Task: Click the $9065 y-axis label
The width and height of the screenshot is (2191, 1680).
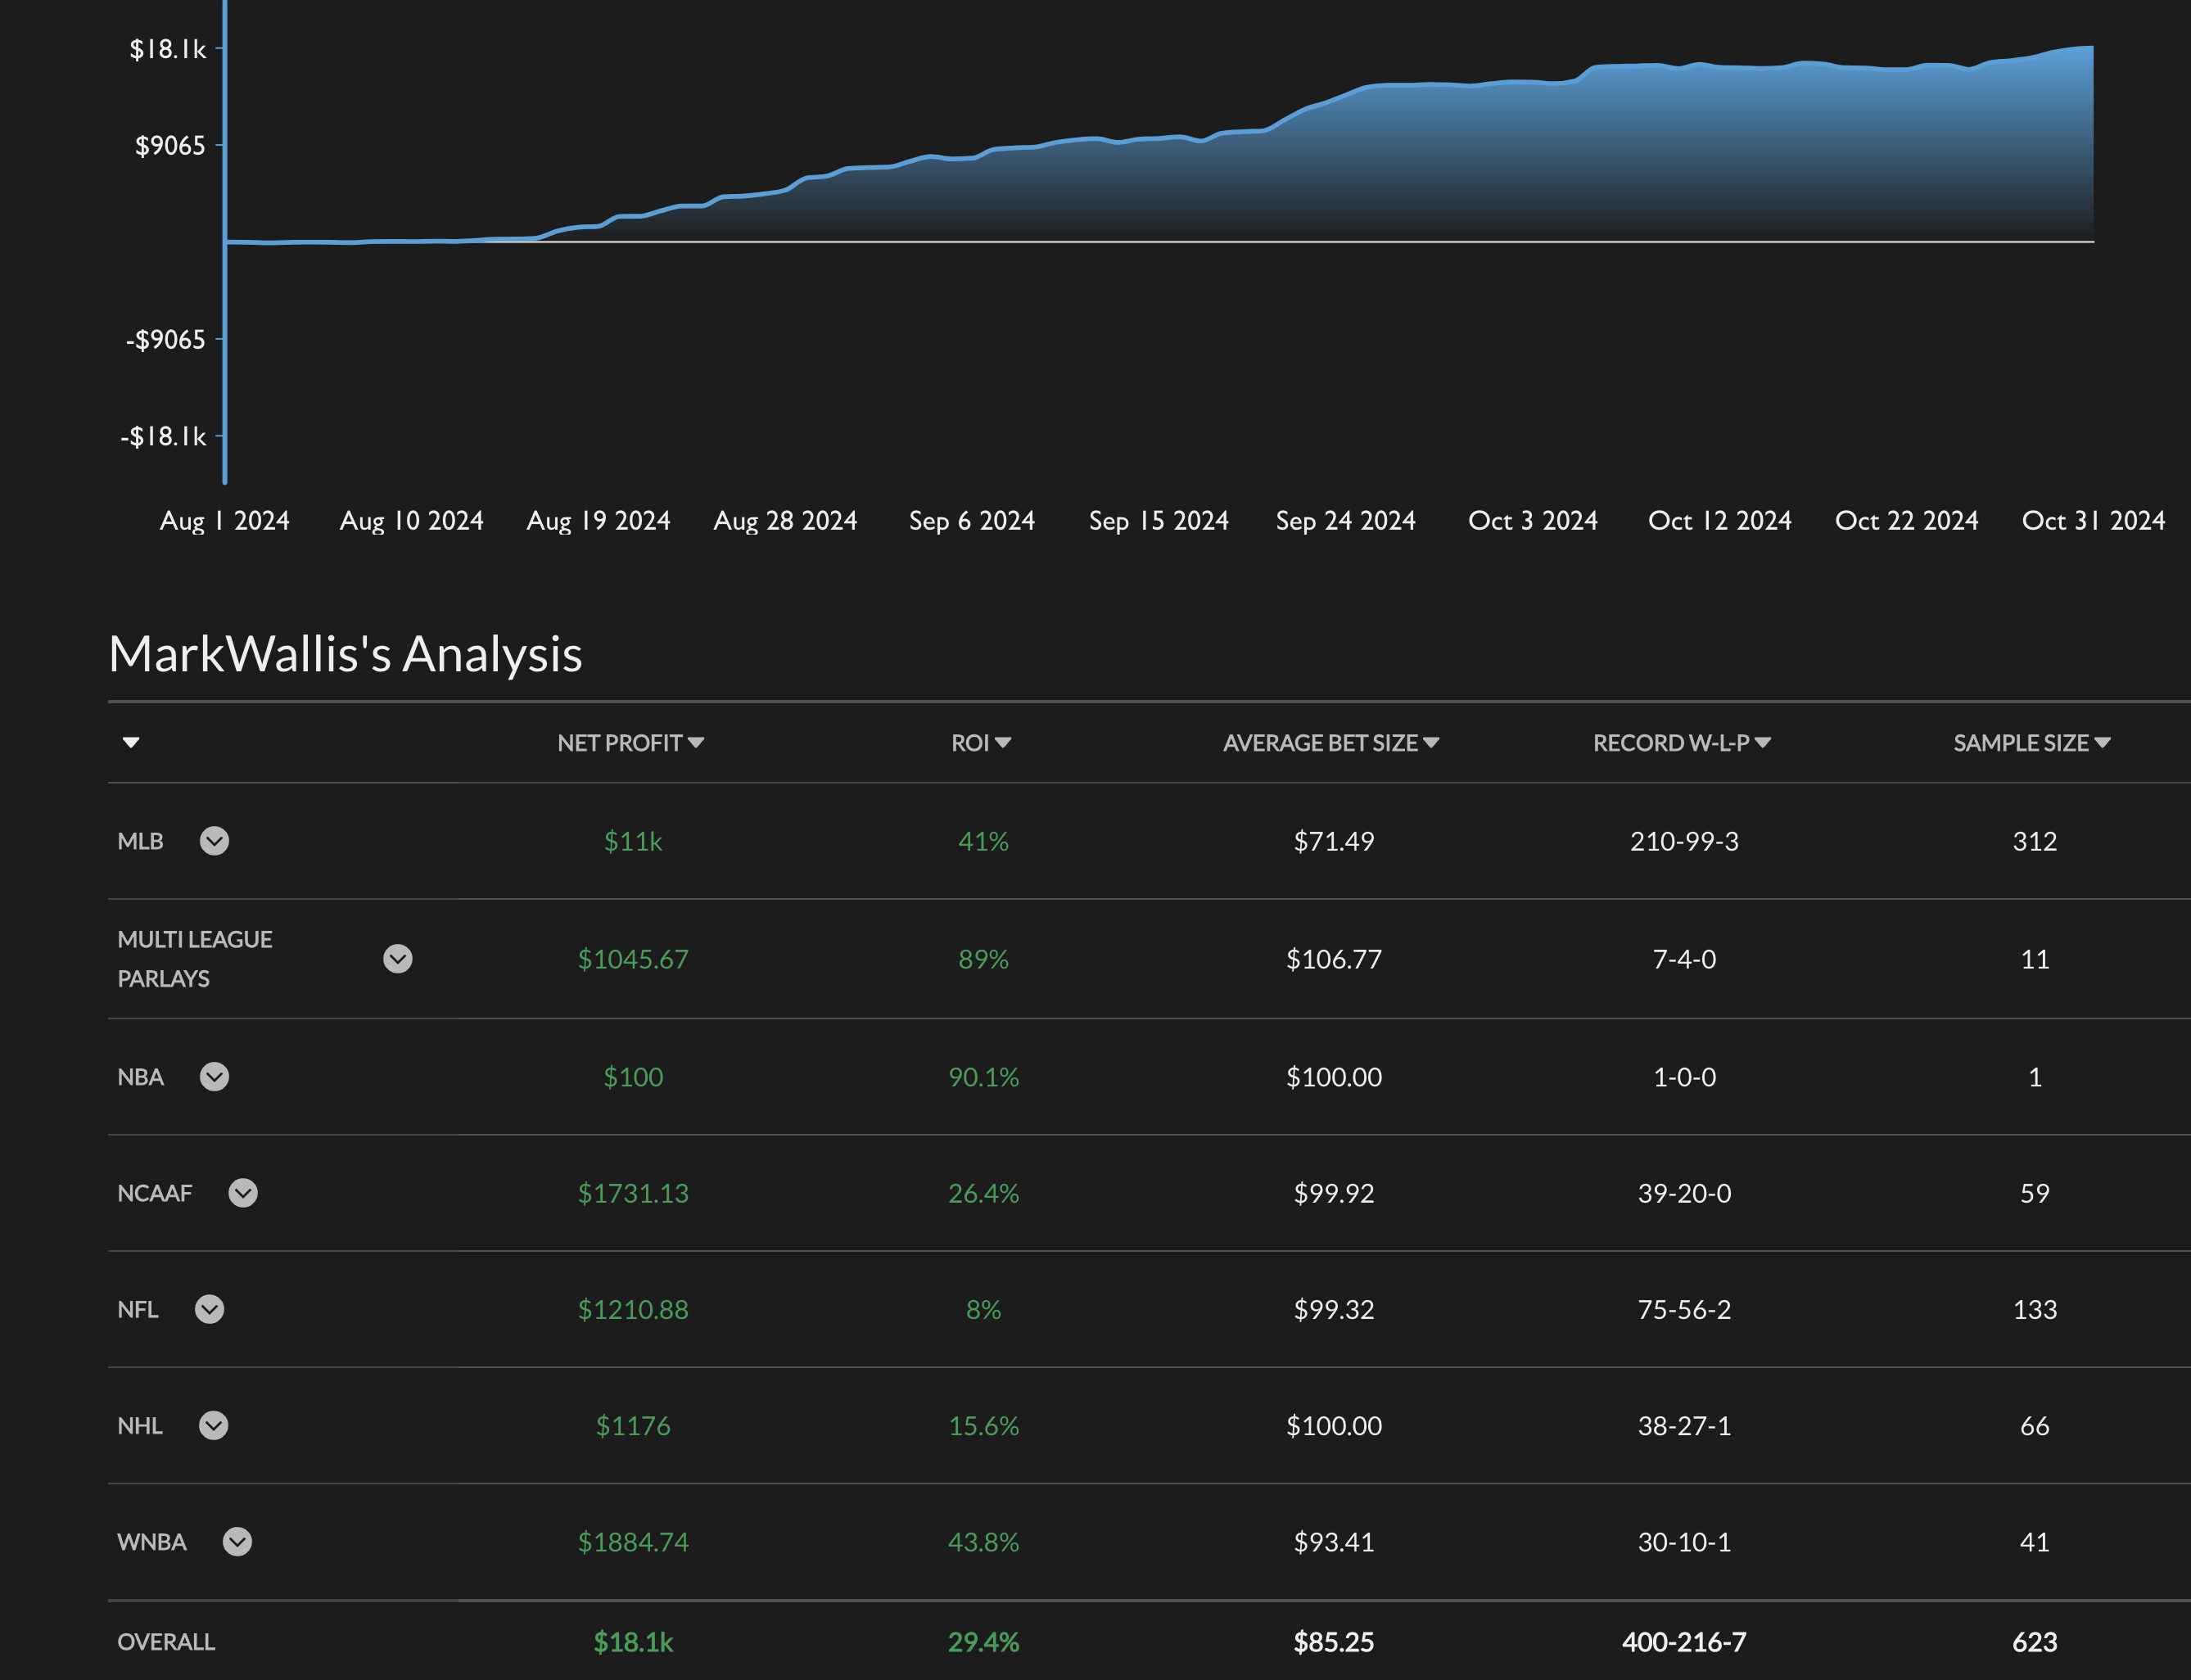Action: tap(170, 146)
